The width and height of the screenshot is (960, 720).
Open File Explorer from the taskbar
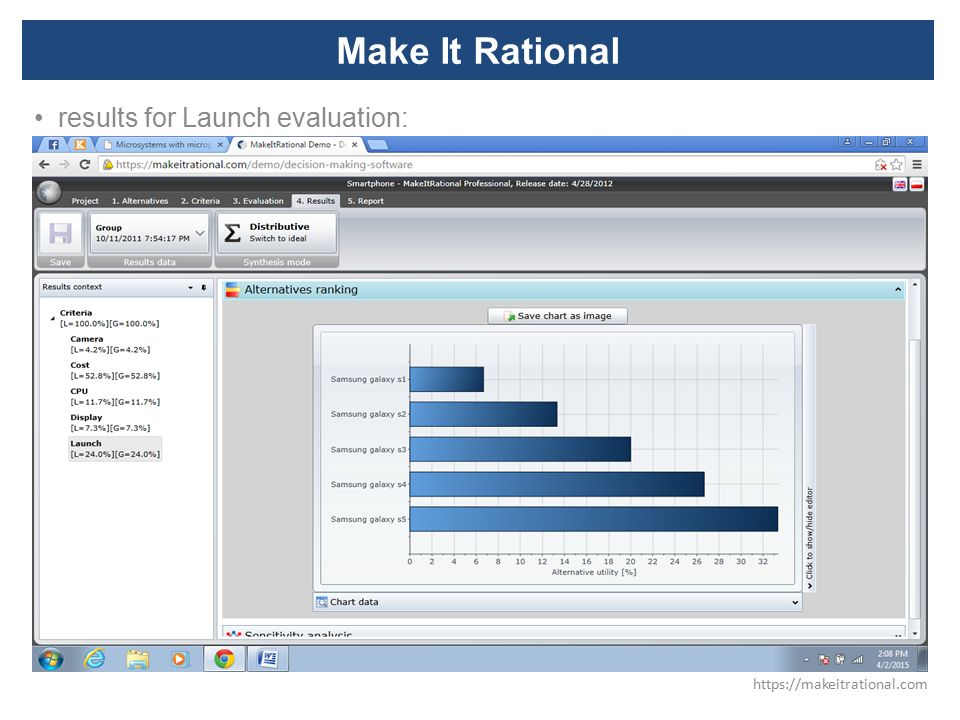tap(138, 659)
